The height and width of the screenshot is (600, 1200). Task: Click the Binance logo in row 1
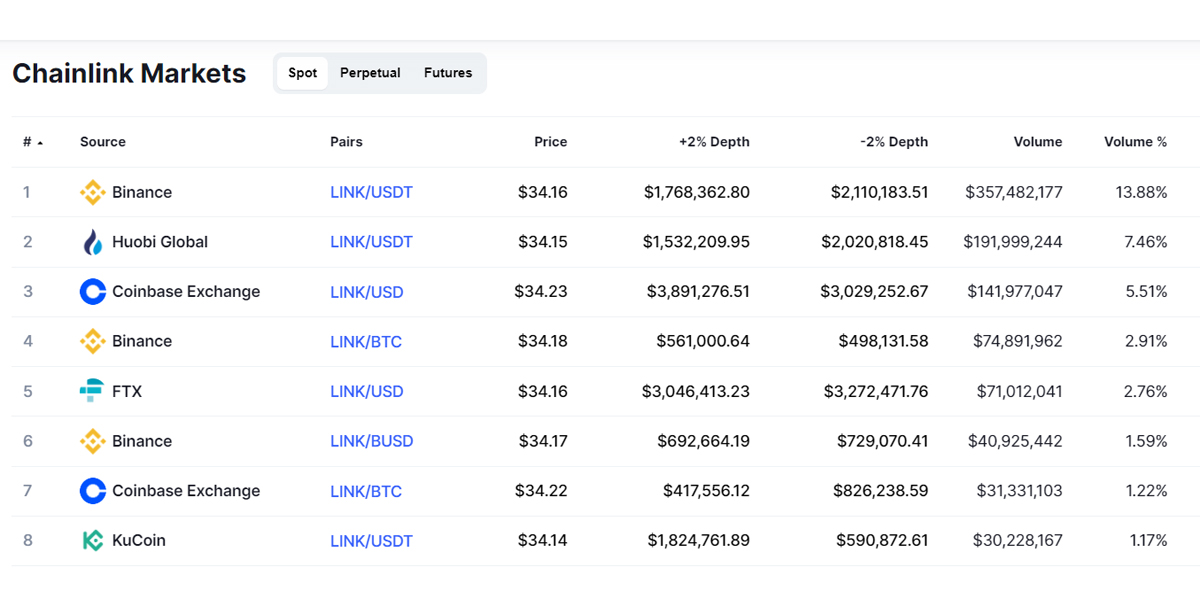tap(92, 192)
